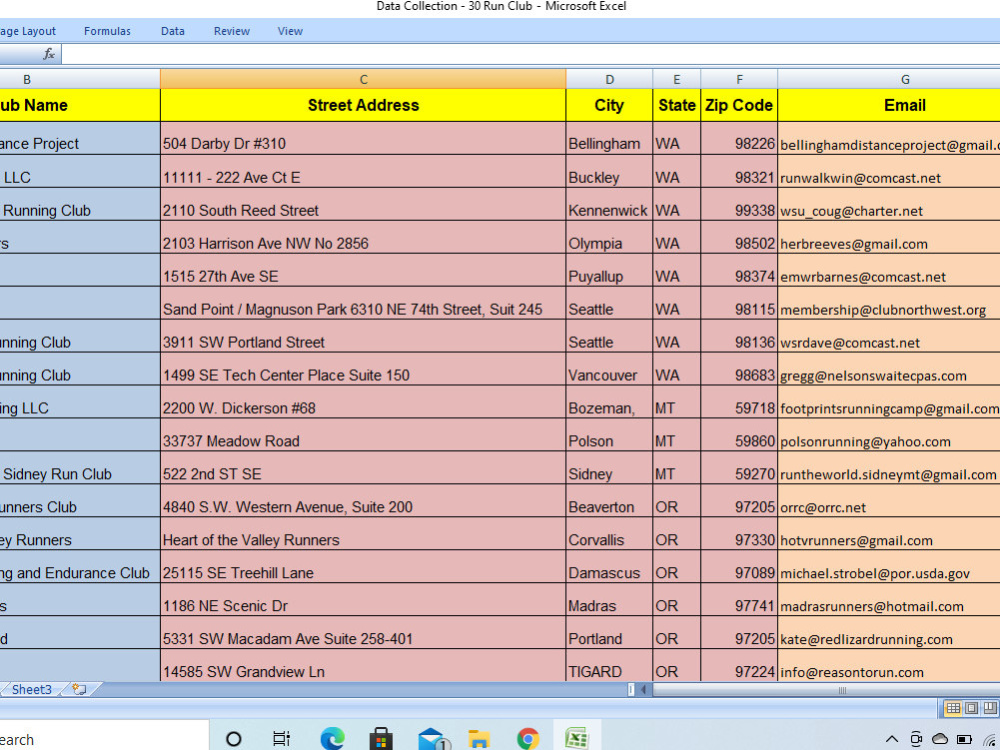Open the View ribbon tab
The image size is (1000, 750).
pyautogui.click(x=290, y=31)
